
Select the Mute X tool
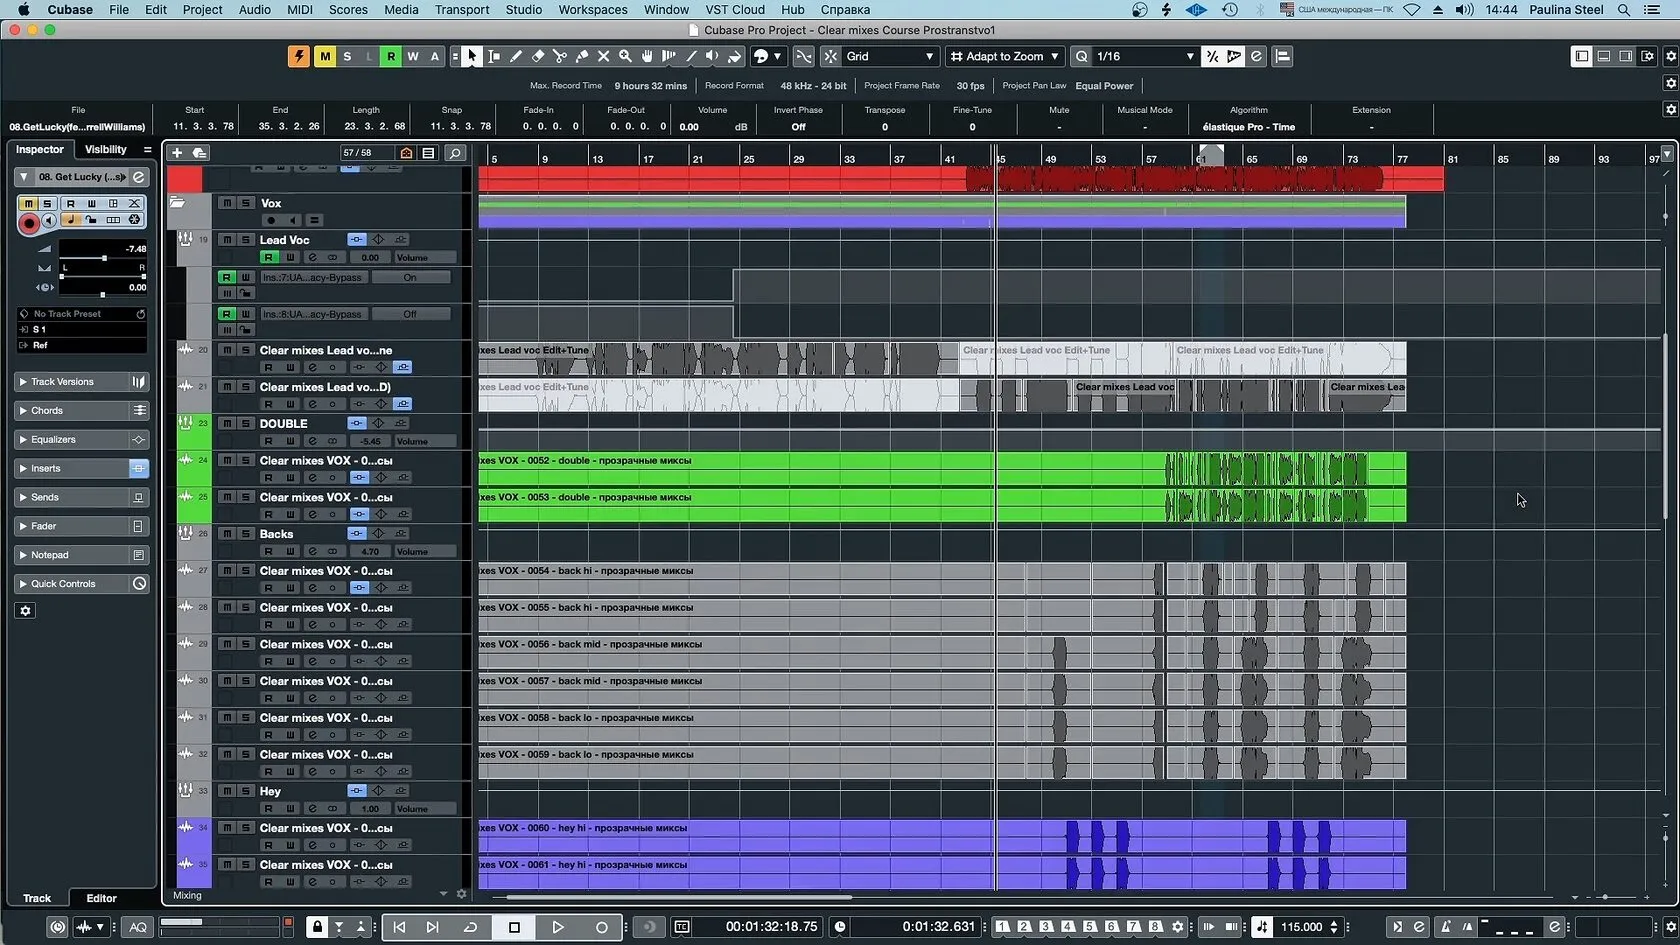(603, 57)
